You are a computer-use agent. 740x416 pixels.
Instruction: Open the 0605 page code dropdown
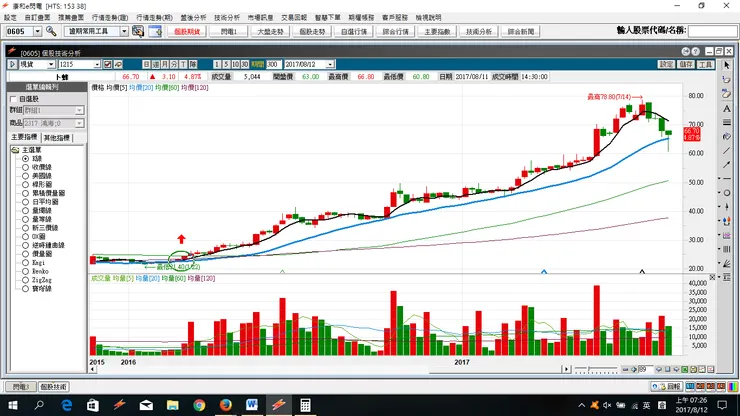[x=37, y=31]
